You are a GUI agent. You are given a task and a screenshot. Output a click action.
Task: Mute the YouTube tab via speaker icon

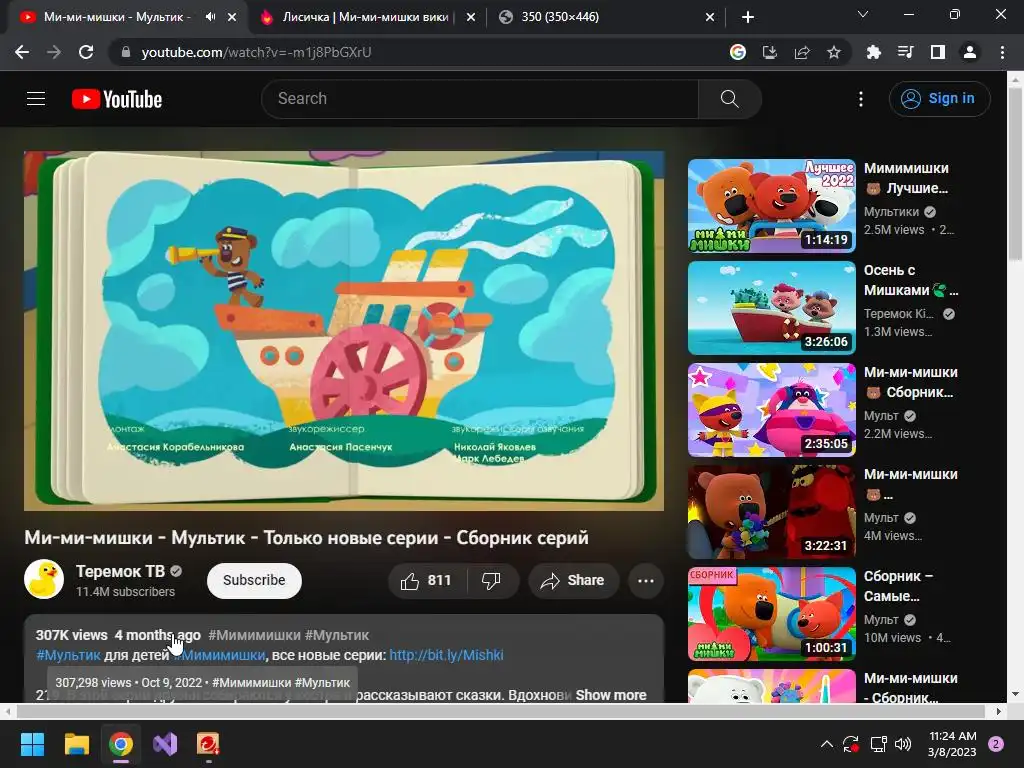[210, 17]
